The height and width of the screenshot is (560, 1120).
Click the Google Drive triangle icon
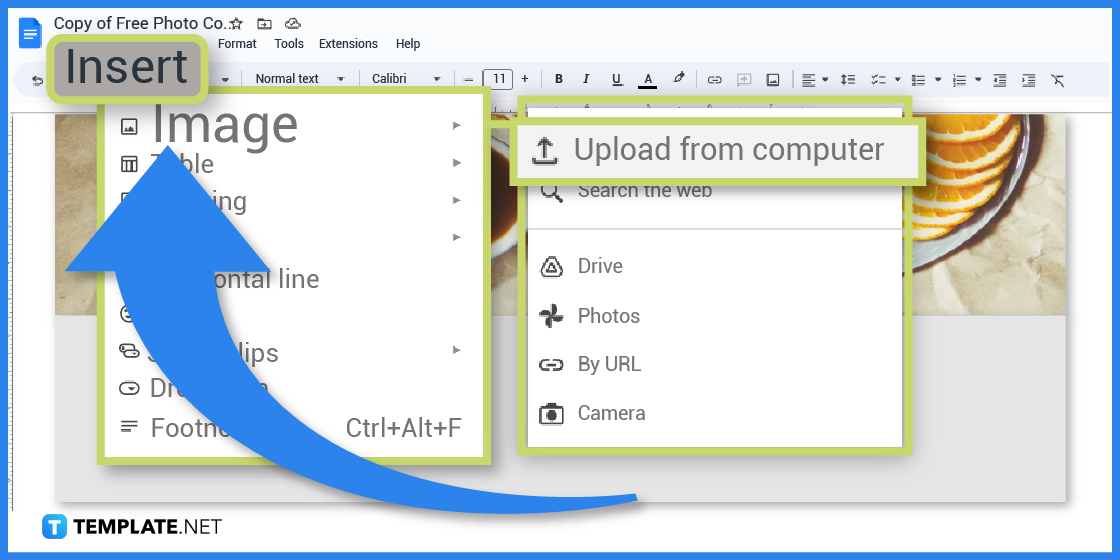pos(551,266)
